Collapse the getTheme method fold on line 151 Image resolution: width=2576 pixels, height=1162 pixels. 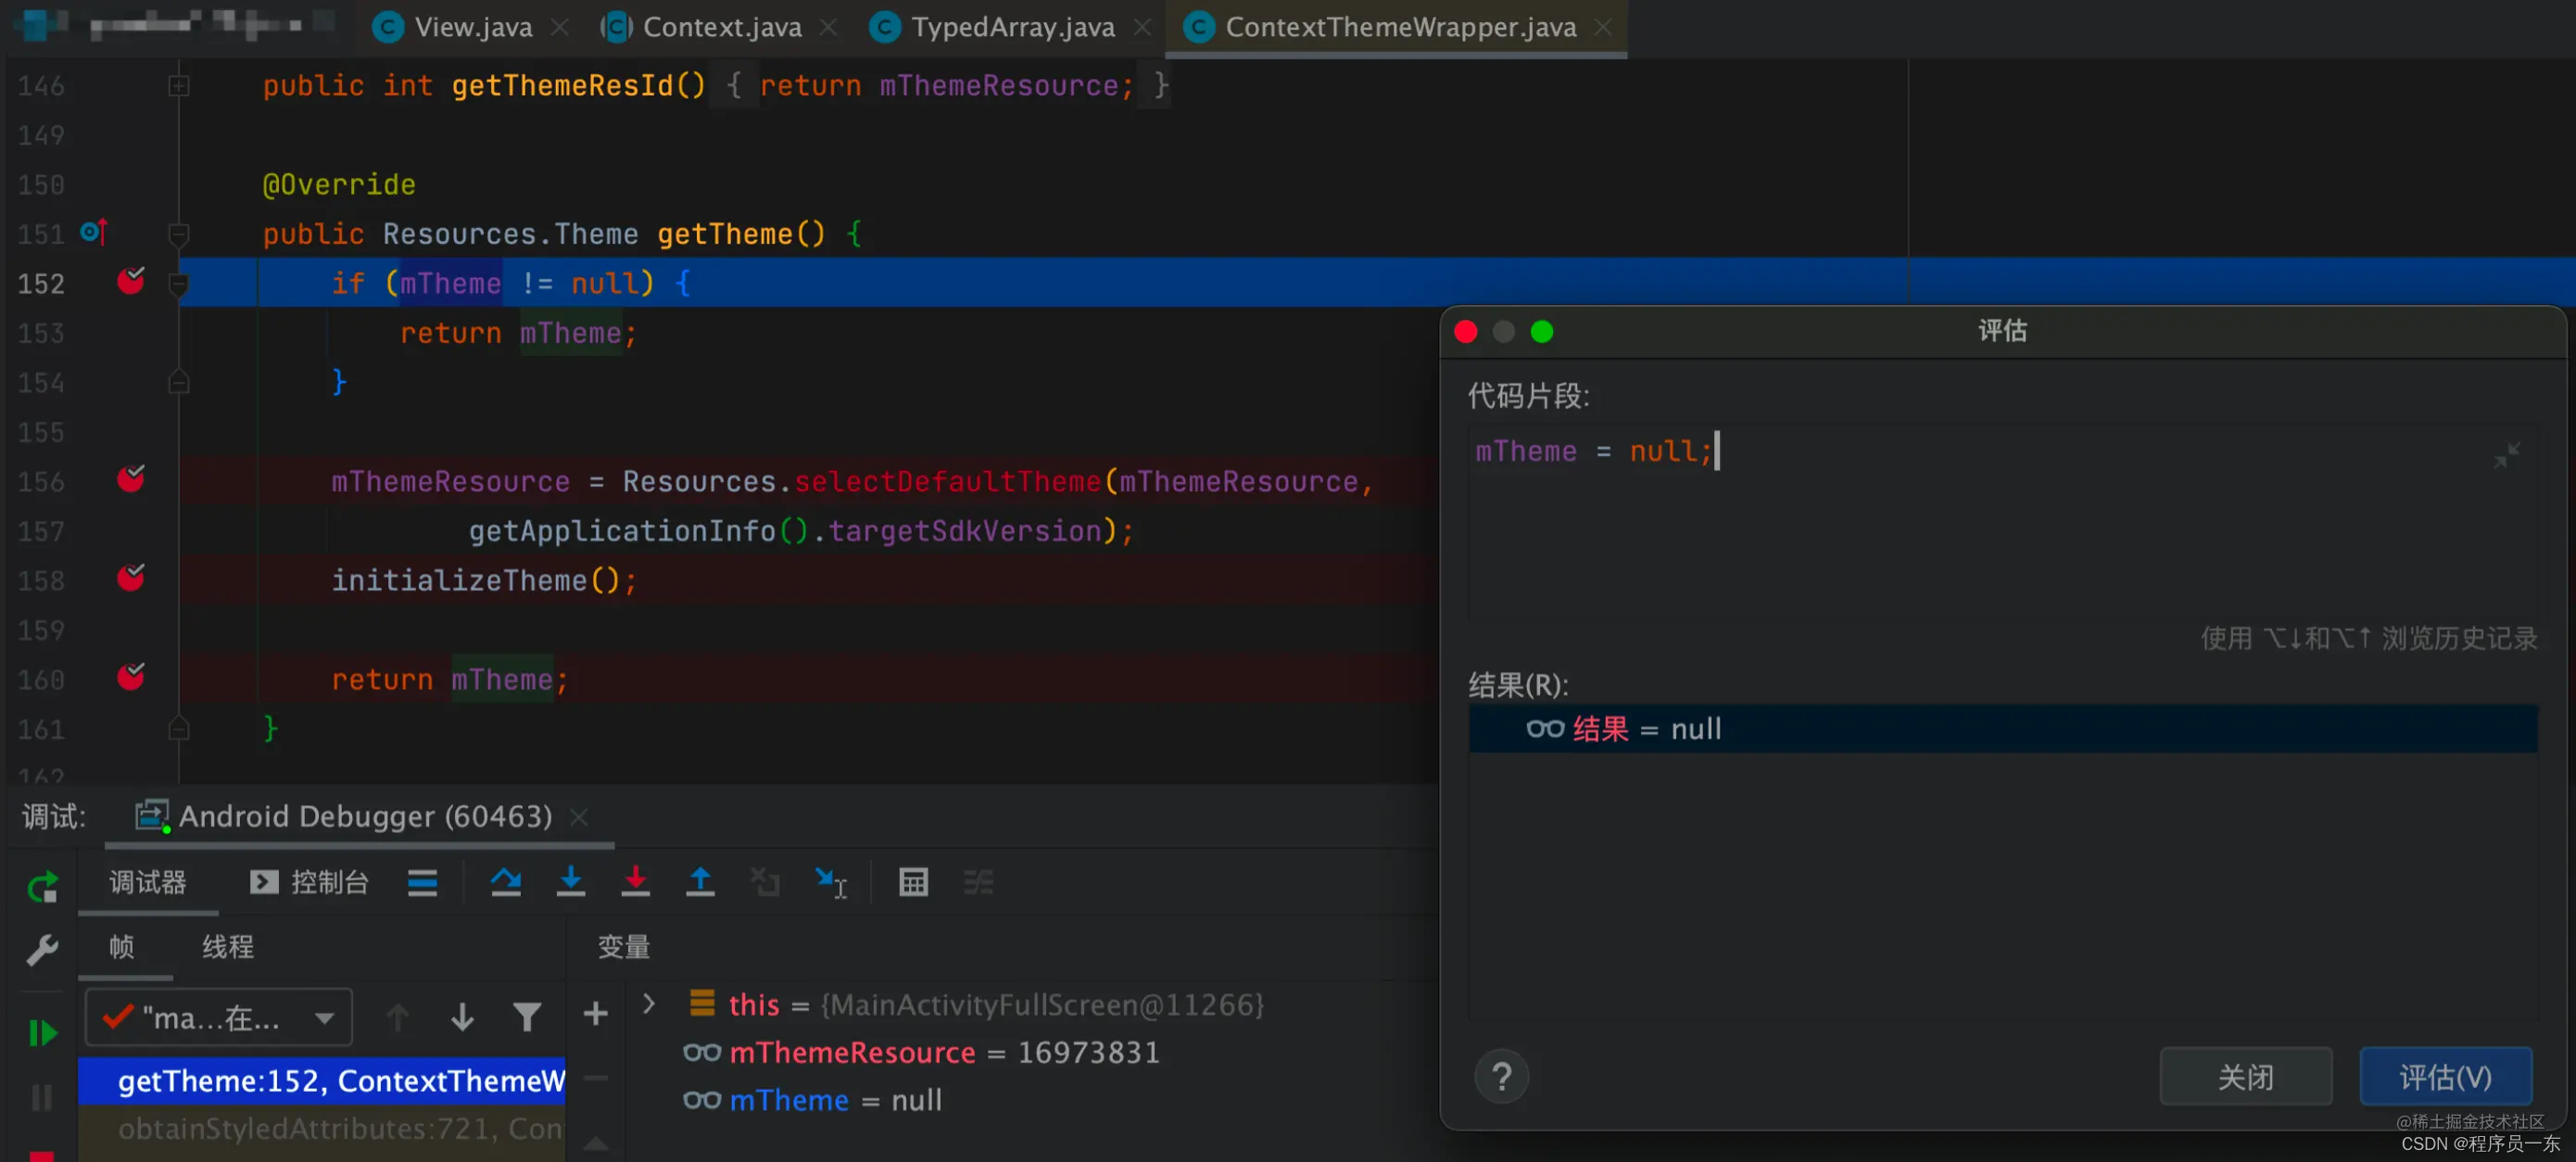(179, 234)
